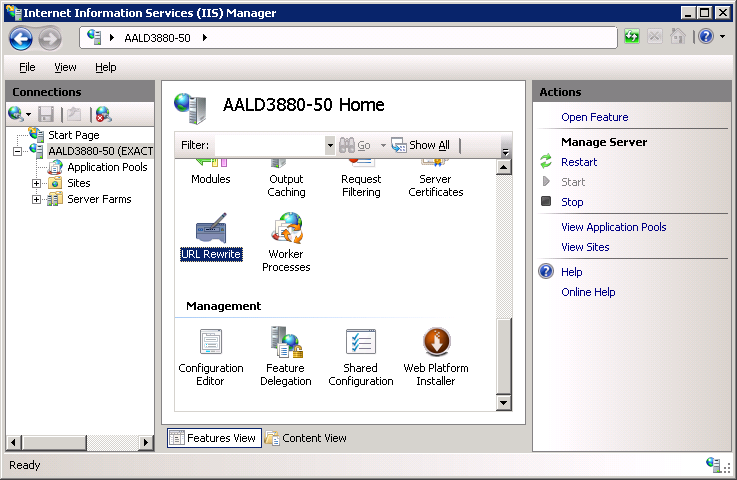Collapse the AALD3880-50 server node

click(x=17, y=151)
